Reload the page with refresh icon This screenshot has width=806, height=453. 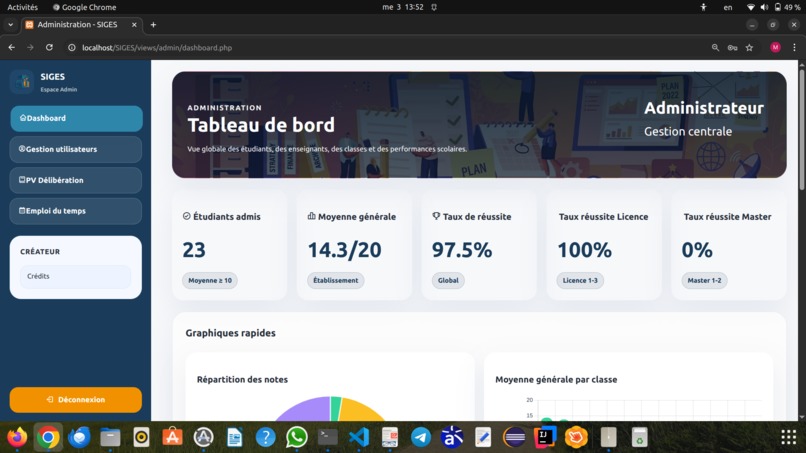click(49, 47)
